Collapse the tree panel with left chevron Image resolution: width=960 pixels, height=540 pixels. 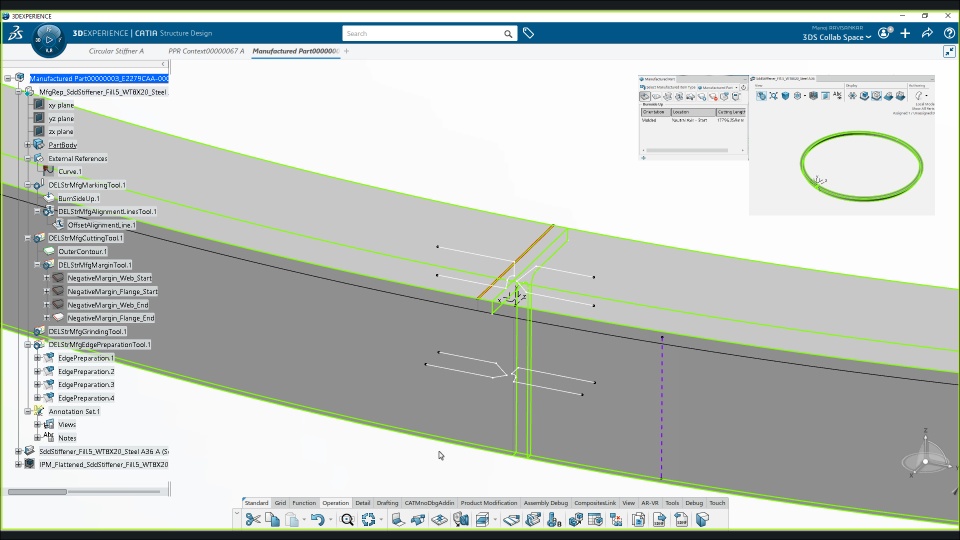click(163, 64)
